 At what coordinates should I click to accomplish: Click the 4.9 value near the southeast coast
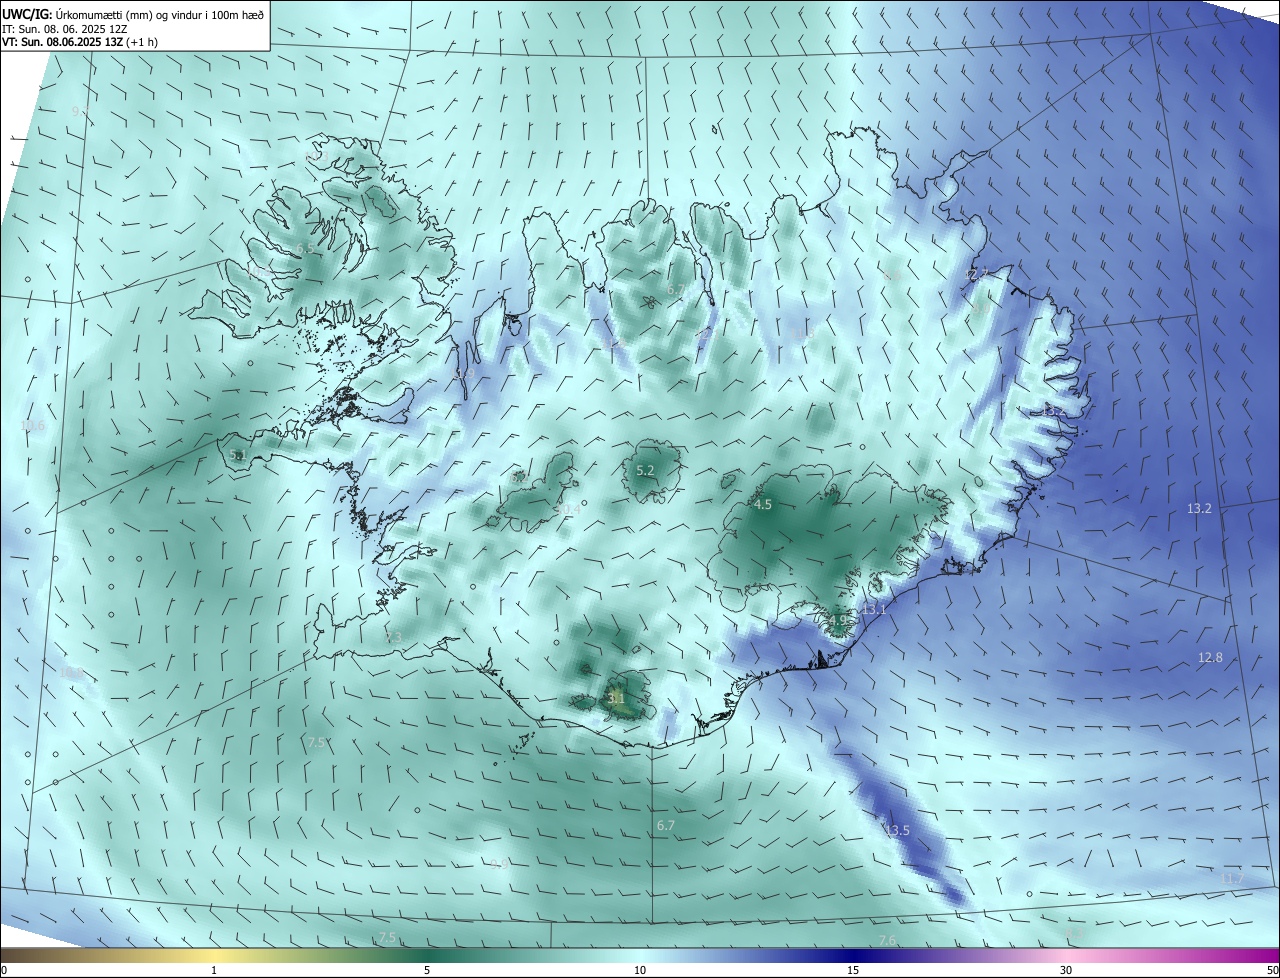point(837,620)
